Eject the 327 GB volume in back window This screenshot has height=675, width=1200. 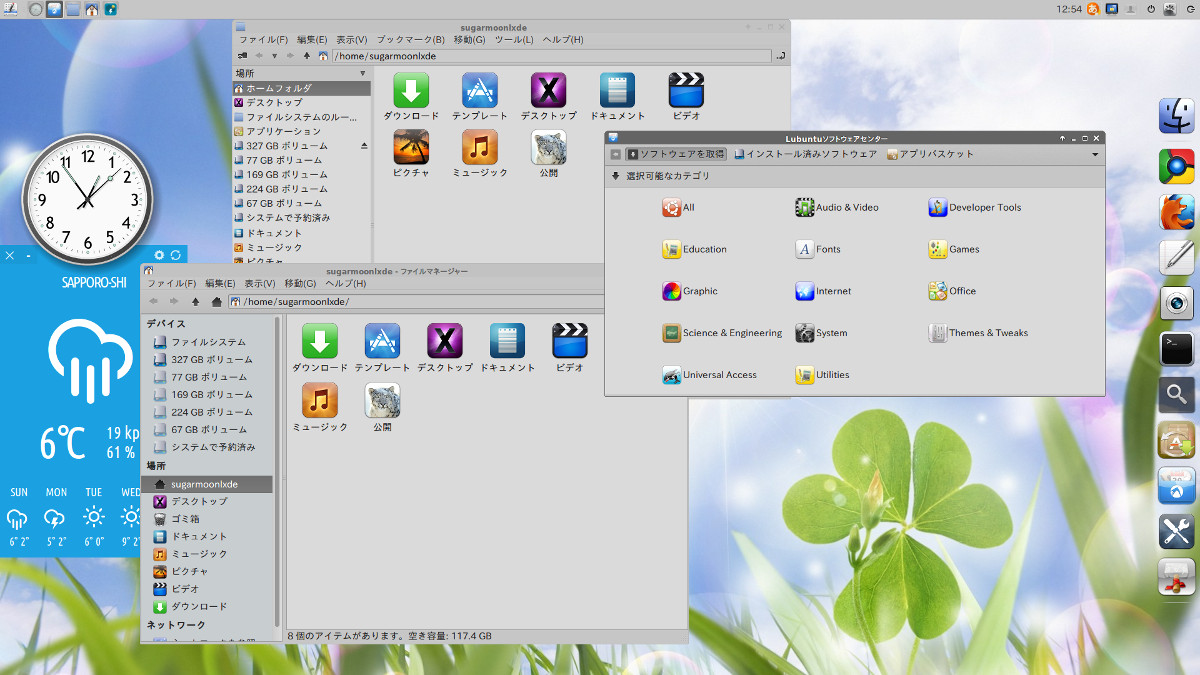tap(364, 146)
